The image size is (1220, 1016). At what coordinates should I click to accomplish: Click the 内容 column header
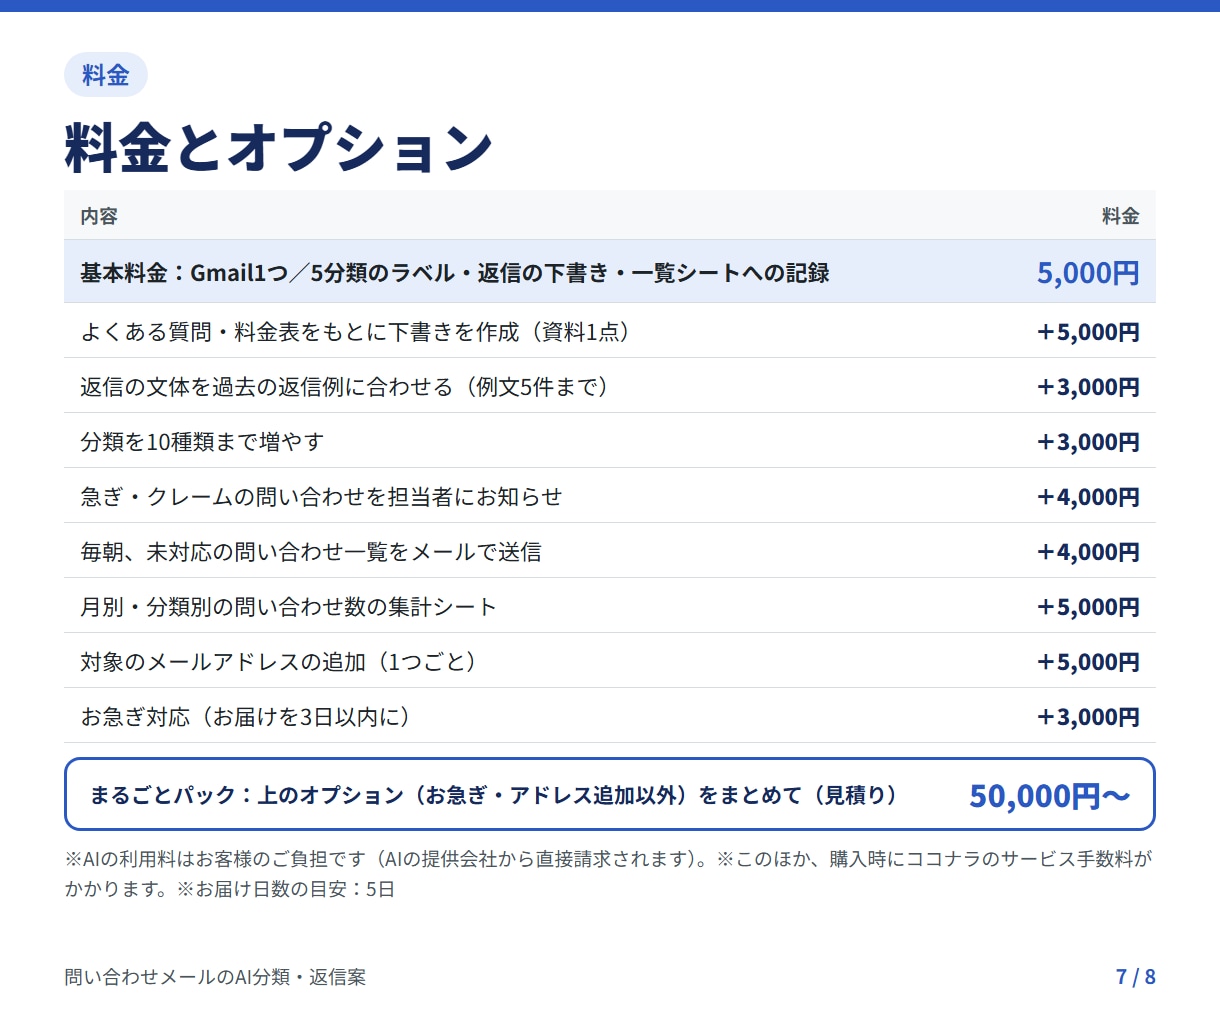tap(99, 216)
